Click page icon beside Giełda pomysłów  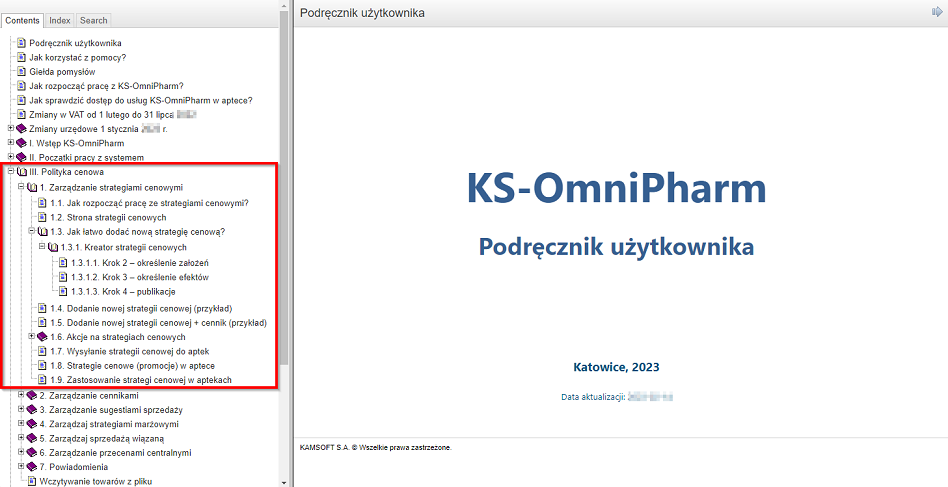coord(21,72)
